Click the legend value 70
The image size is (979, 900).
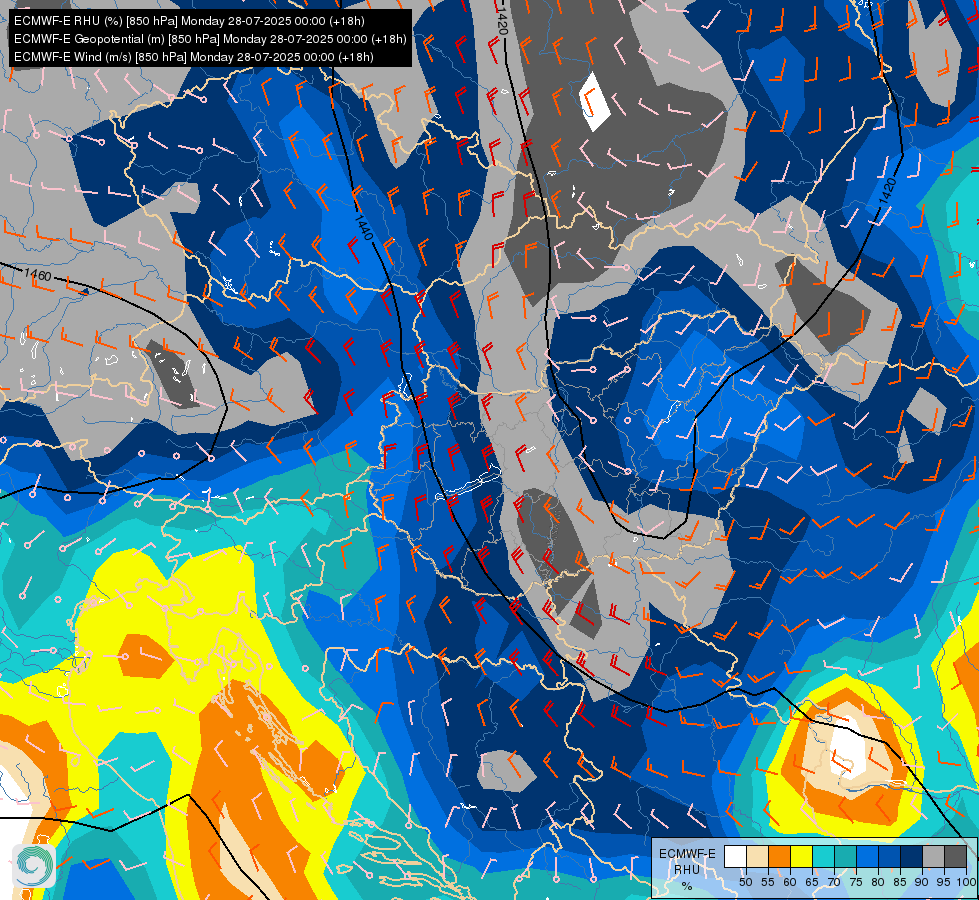(x=834, y=882)
